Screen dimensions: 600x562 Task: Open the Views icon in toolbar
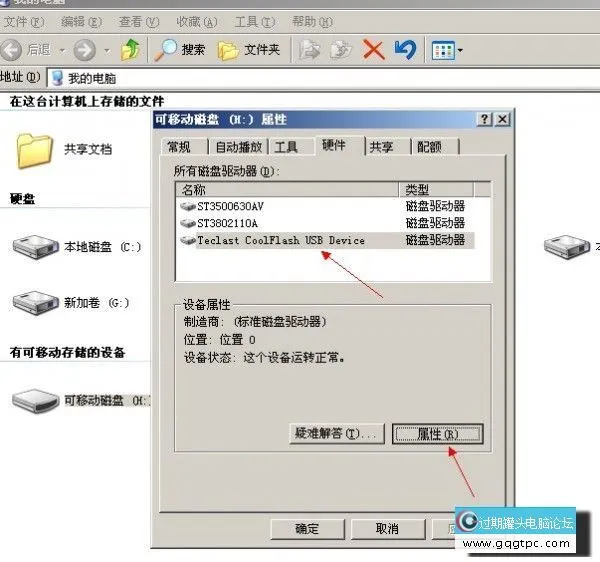[443, 50]
